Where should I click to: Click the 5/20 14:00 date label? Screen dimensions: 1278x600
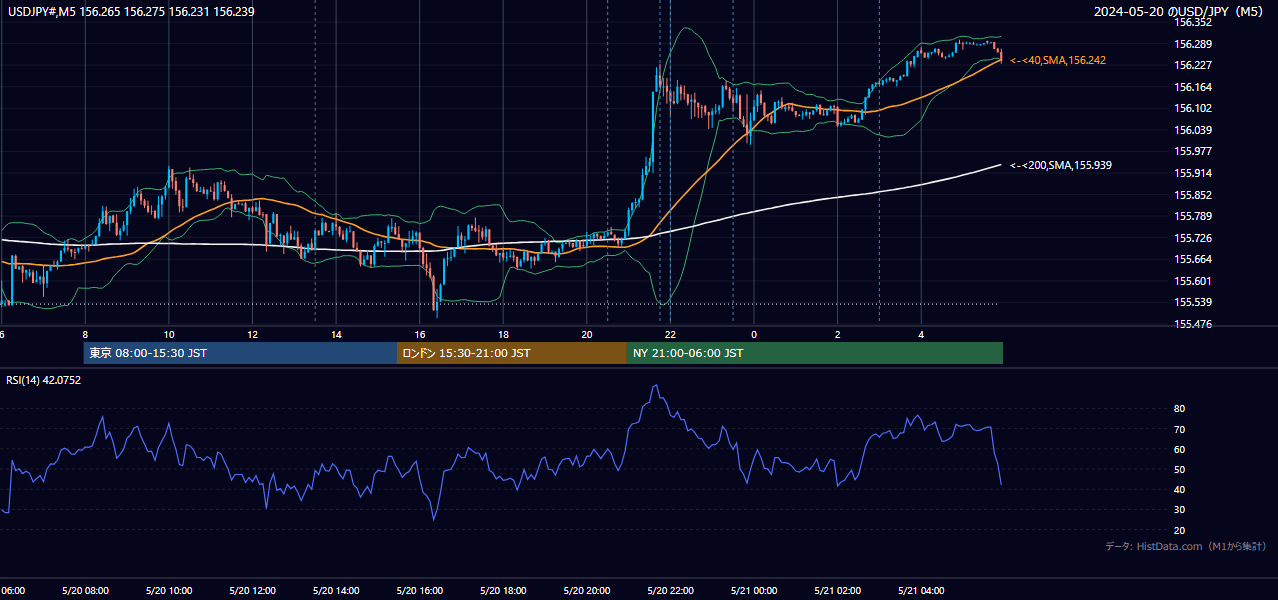[x=336, y=591]
